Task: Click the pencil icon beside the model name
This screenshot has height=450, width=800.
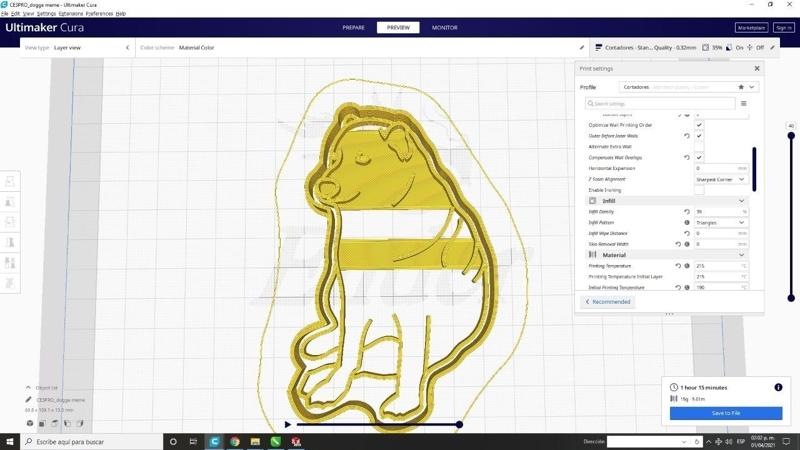Action: click(29, 400)
